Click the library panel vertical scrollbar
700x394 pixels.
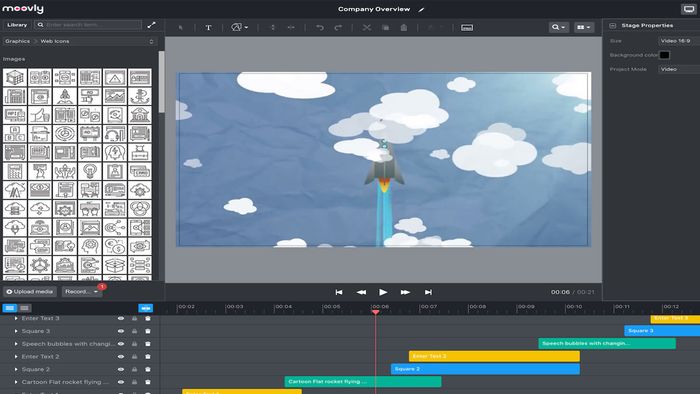(x=161, y=82)
